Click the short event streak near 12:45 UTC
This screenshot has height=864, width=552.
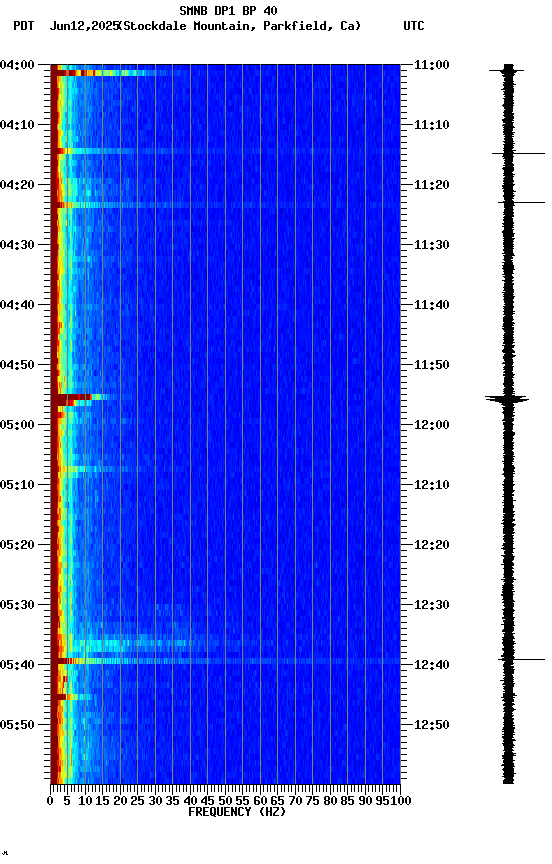pos(72,697)
